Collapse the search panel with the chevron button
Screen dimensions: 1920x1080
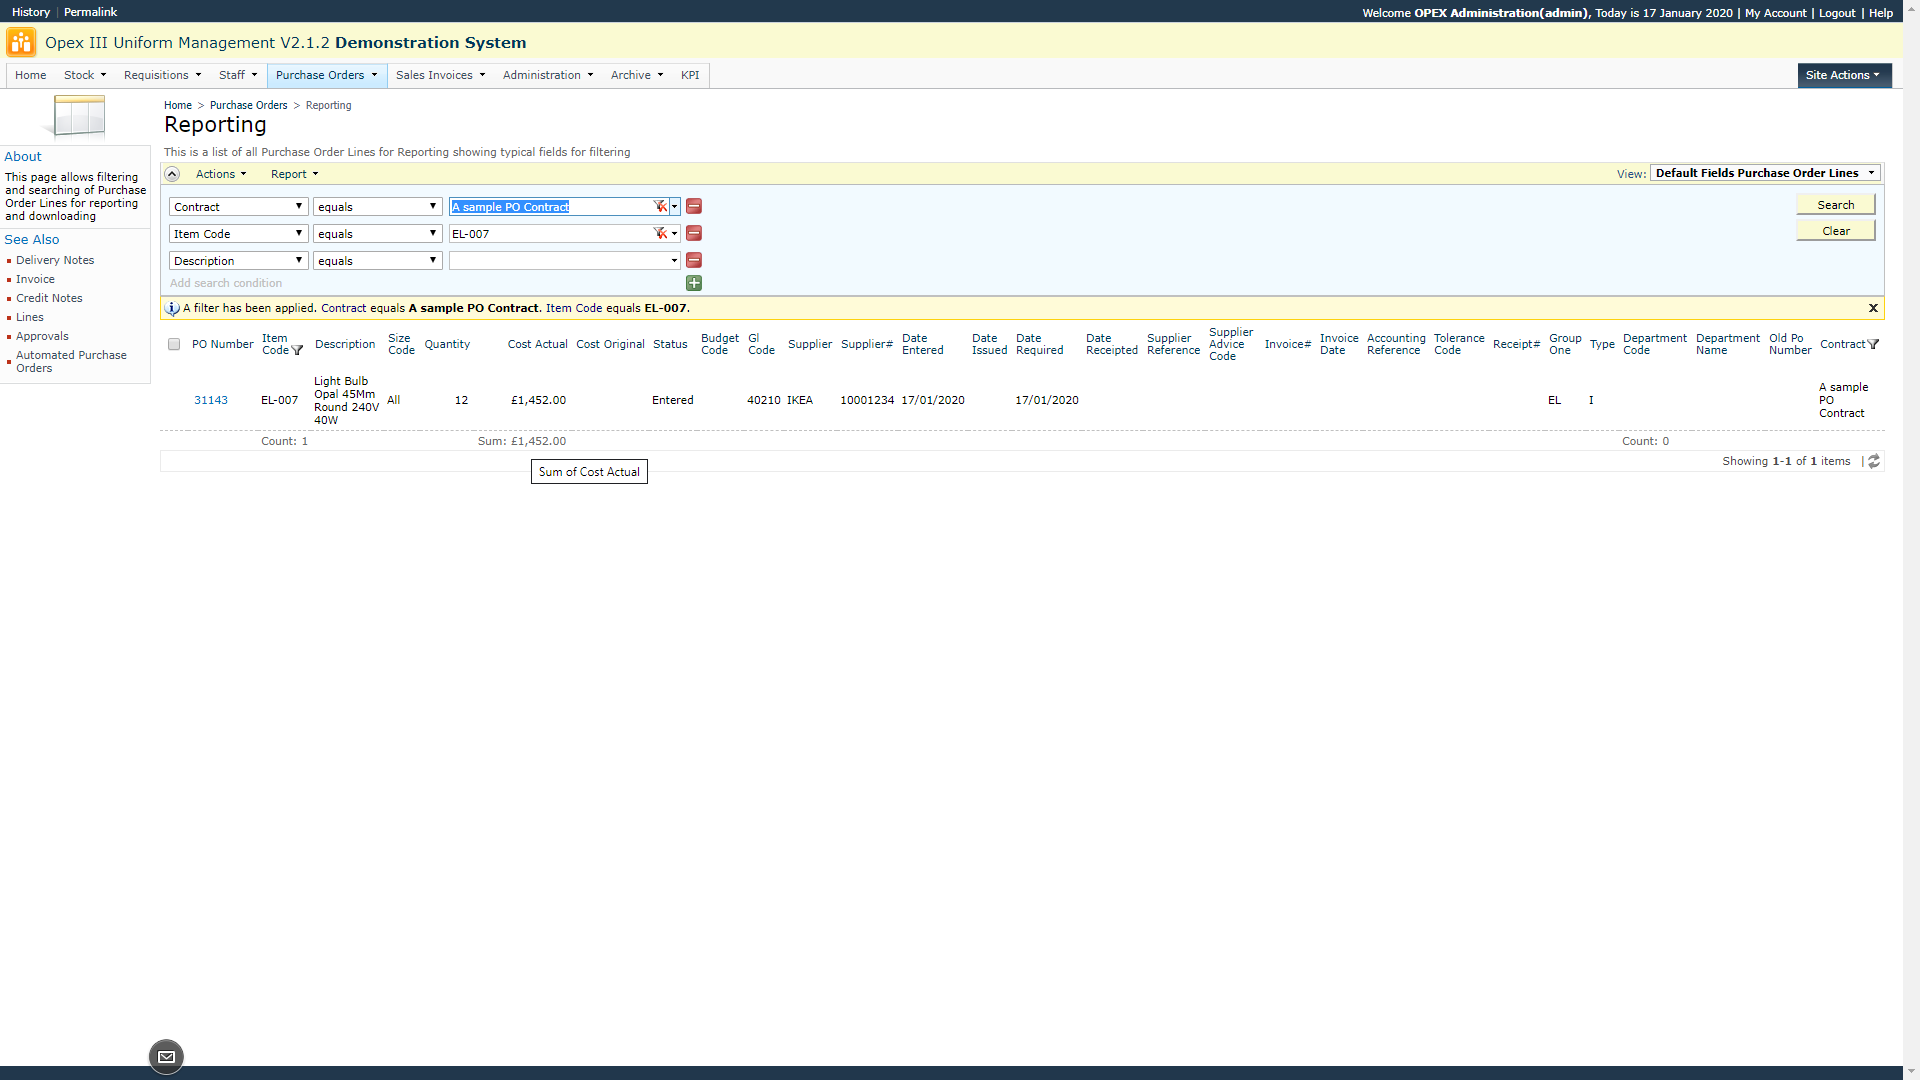pos(172,174)
